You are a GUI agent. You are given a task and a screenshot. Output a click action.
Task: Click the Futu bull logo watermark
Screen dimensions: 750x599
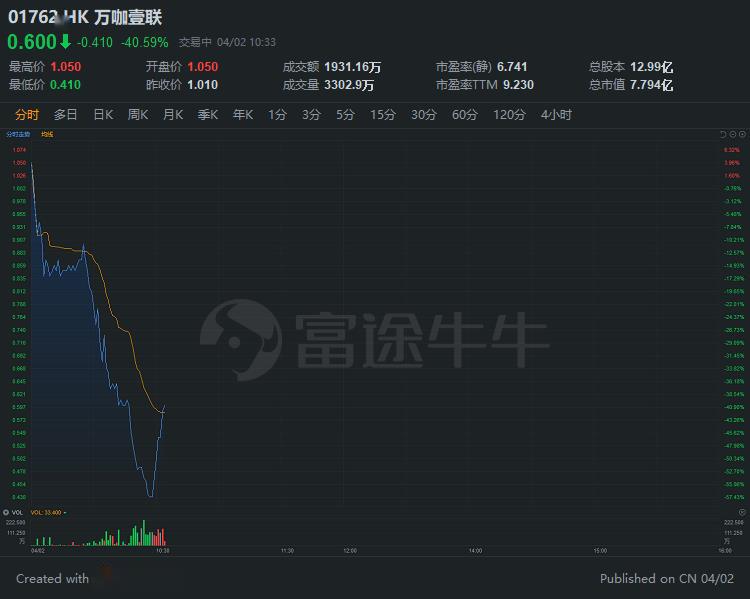pyautogui.click(x=241, y=340)
